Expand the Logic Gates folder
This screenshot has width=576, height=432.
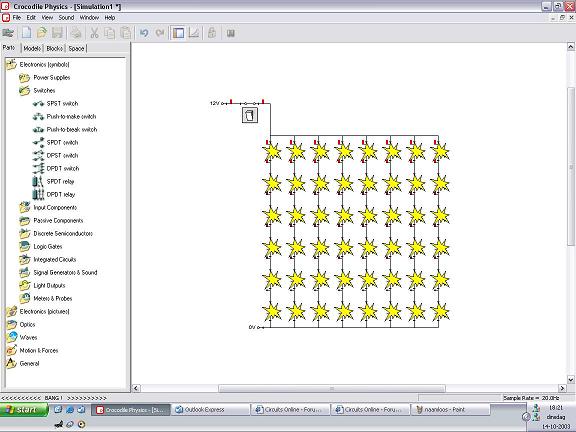[25, 246]
